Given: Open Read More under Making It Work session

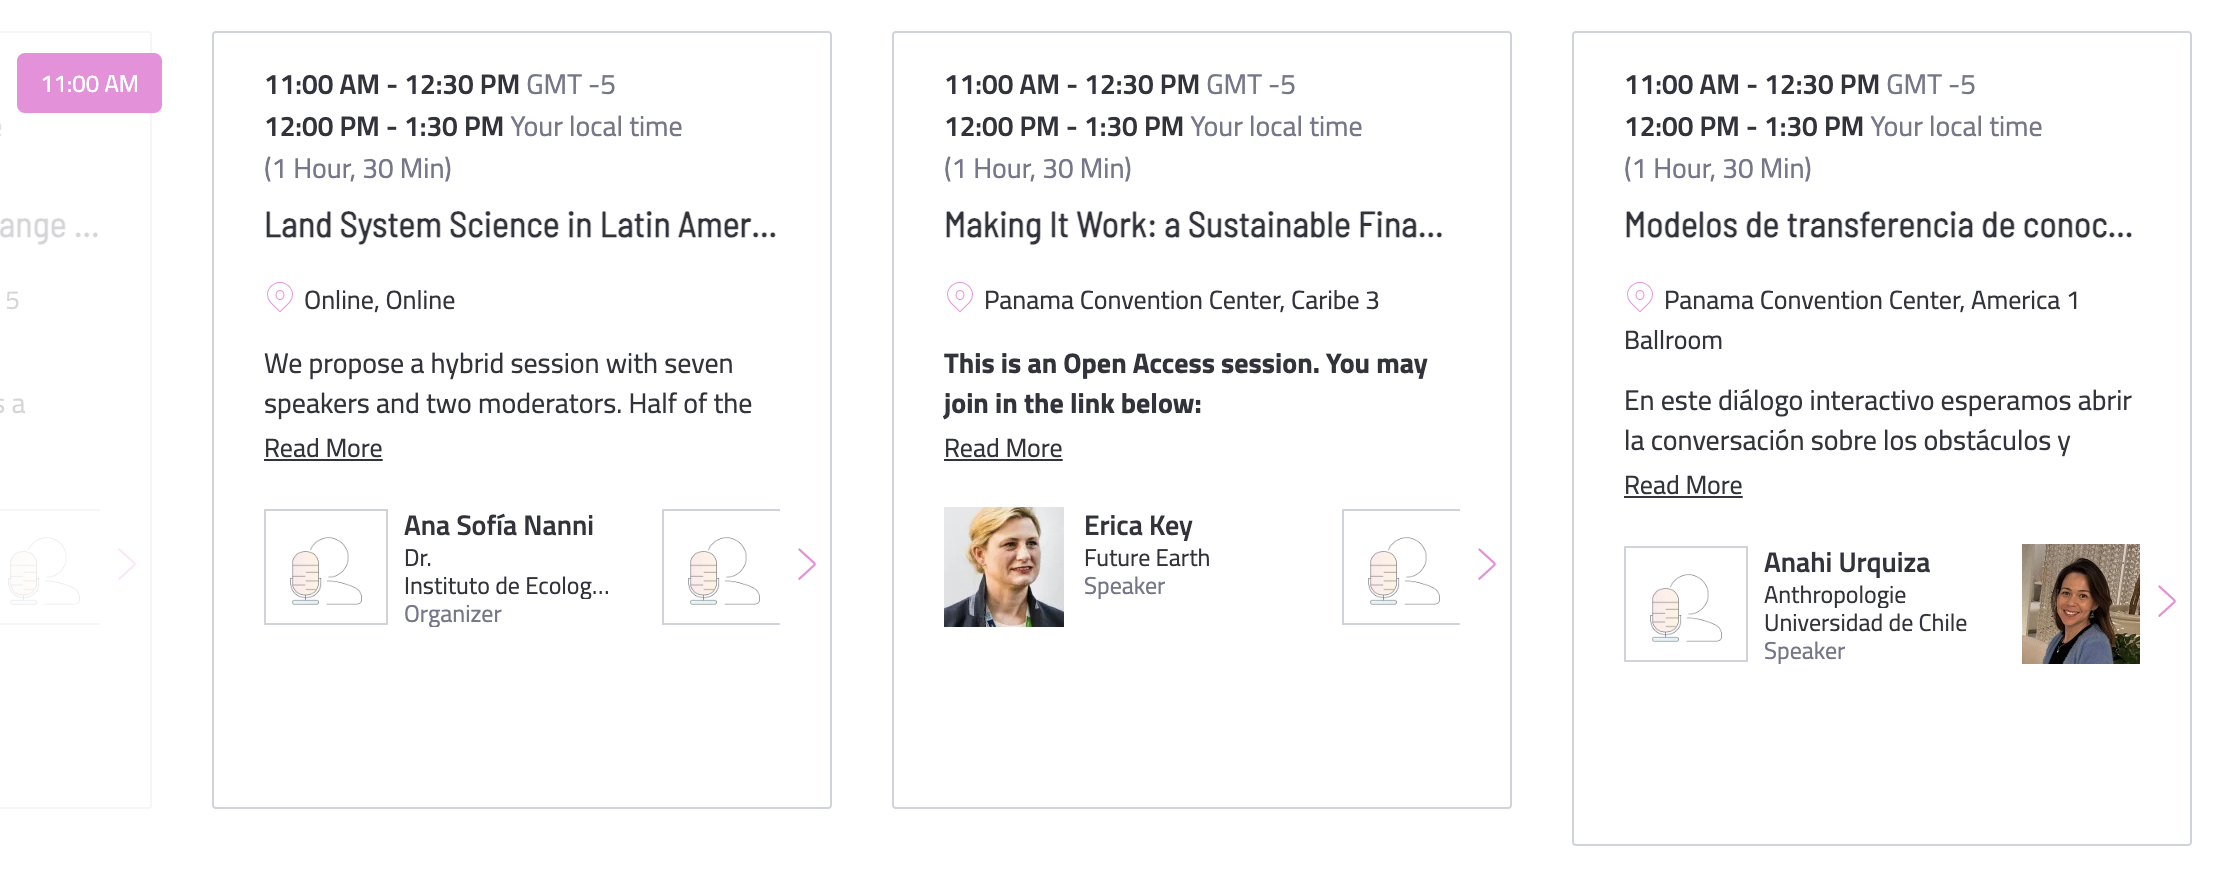Looking at the screenshot, I should pyautogui.click(x=1003, y=449).
